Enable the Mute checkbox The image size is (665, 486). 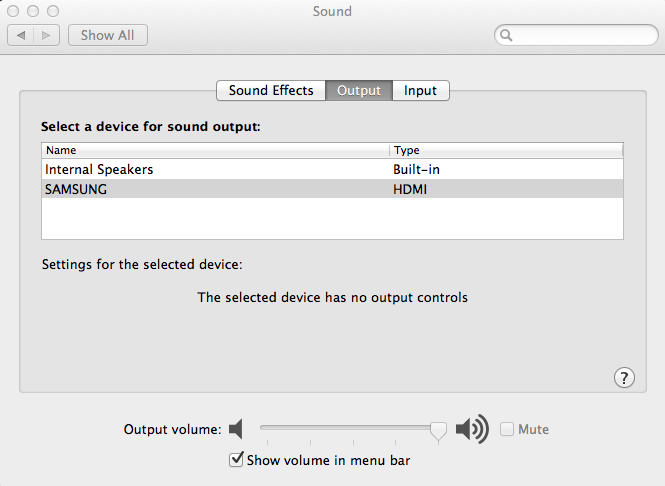pos(508,430)
